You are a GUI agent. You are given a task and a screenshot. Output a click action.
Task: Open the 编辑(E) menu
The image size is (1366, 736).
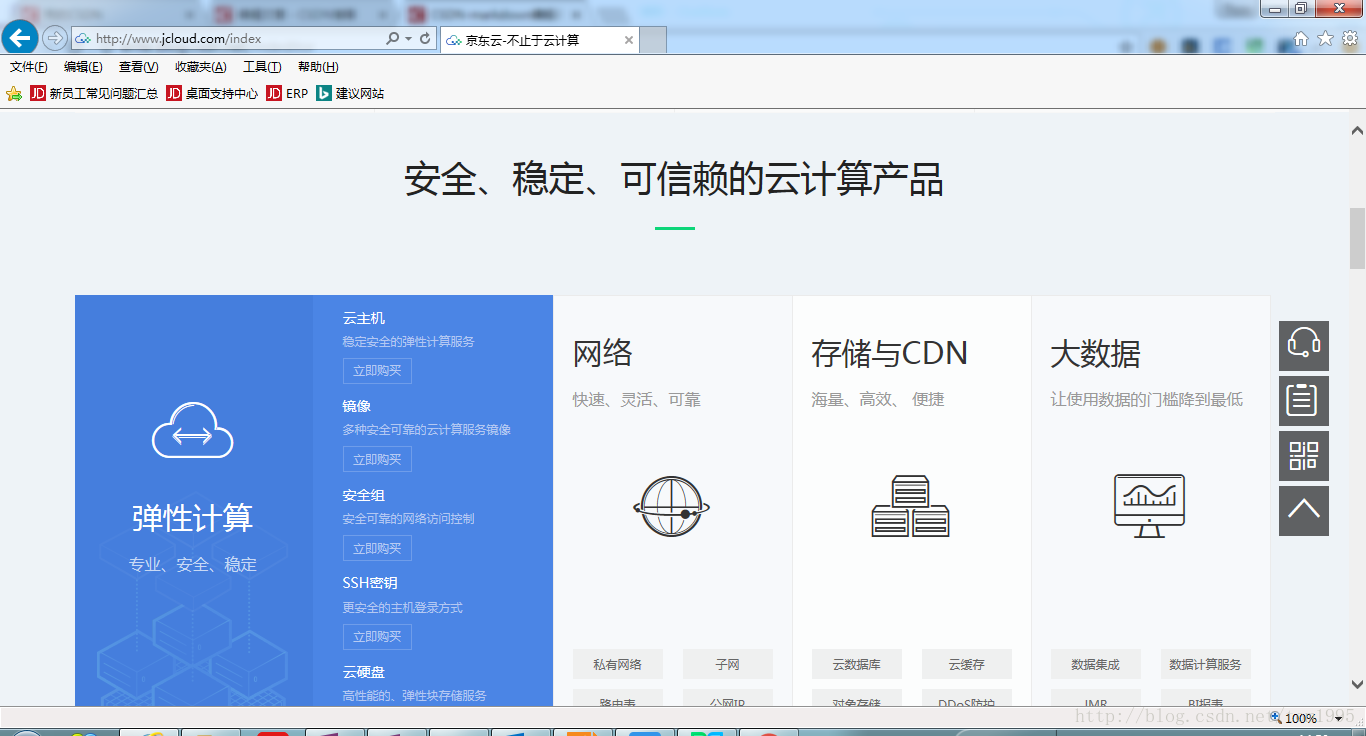coord(83,67)
